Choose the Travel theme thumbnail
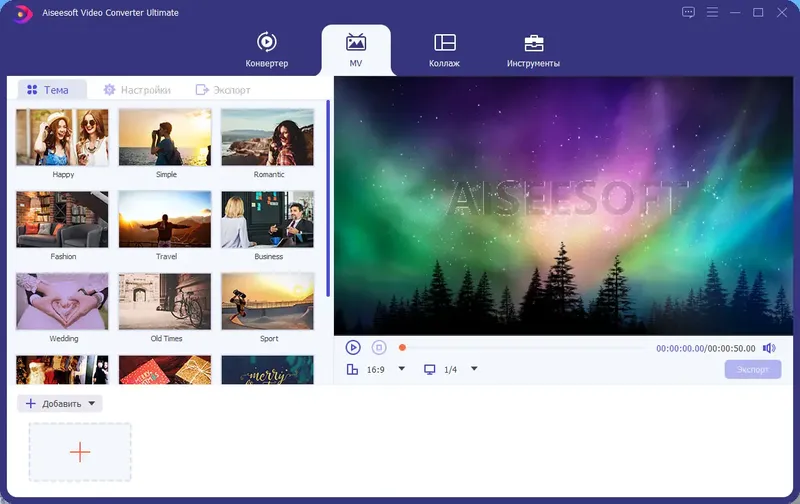 (x=165, y=219)
